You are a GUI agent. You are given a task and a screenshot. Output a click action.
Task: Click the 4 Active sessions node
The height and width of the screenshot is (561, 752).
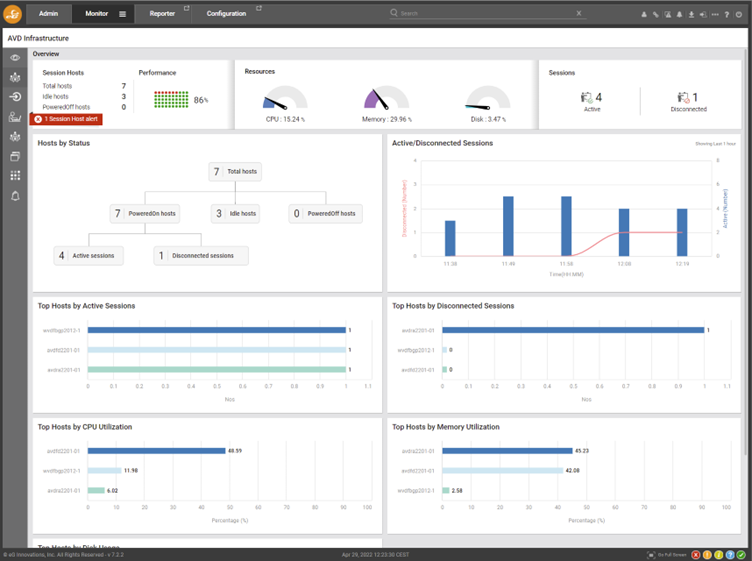tap(88, 256)
